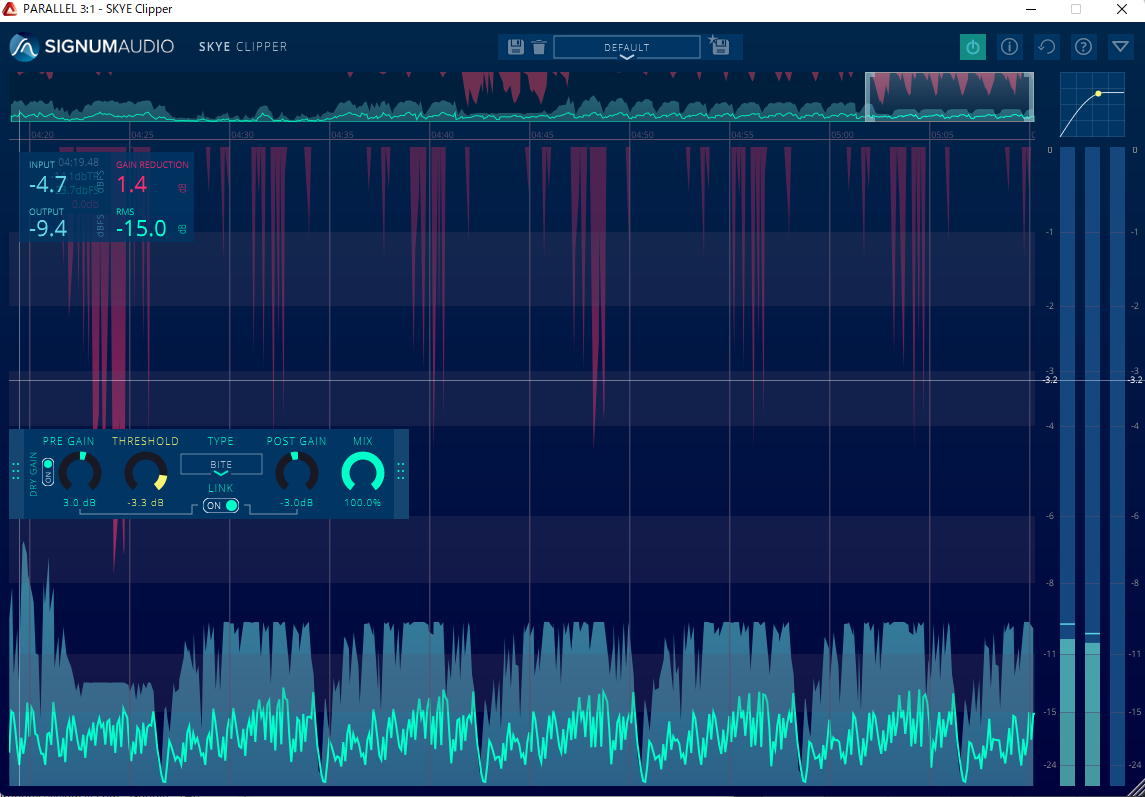Open the DEFAULT preset dropdown
This screenshot has height=797, width=1145.
[627, 47]
